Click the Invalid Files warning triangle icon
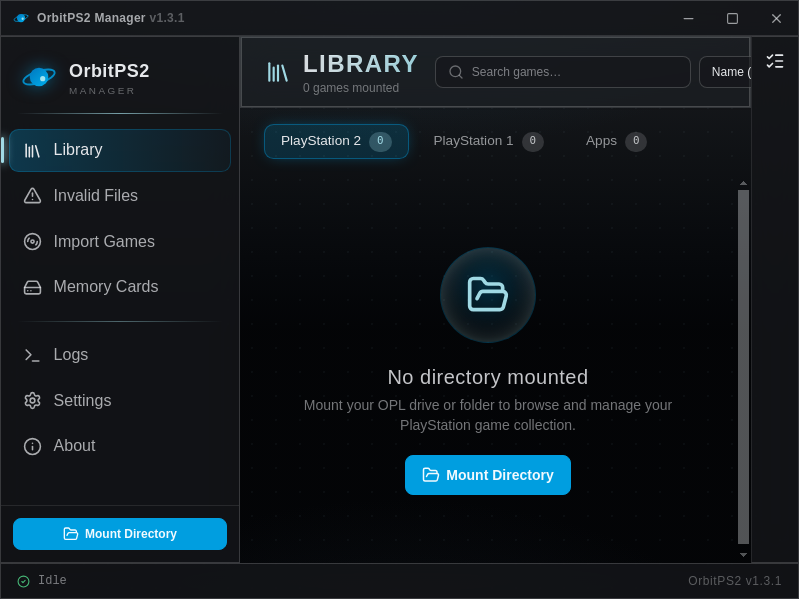The image size is (799, 599). [x=32, y=196]
